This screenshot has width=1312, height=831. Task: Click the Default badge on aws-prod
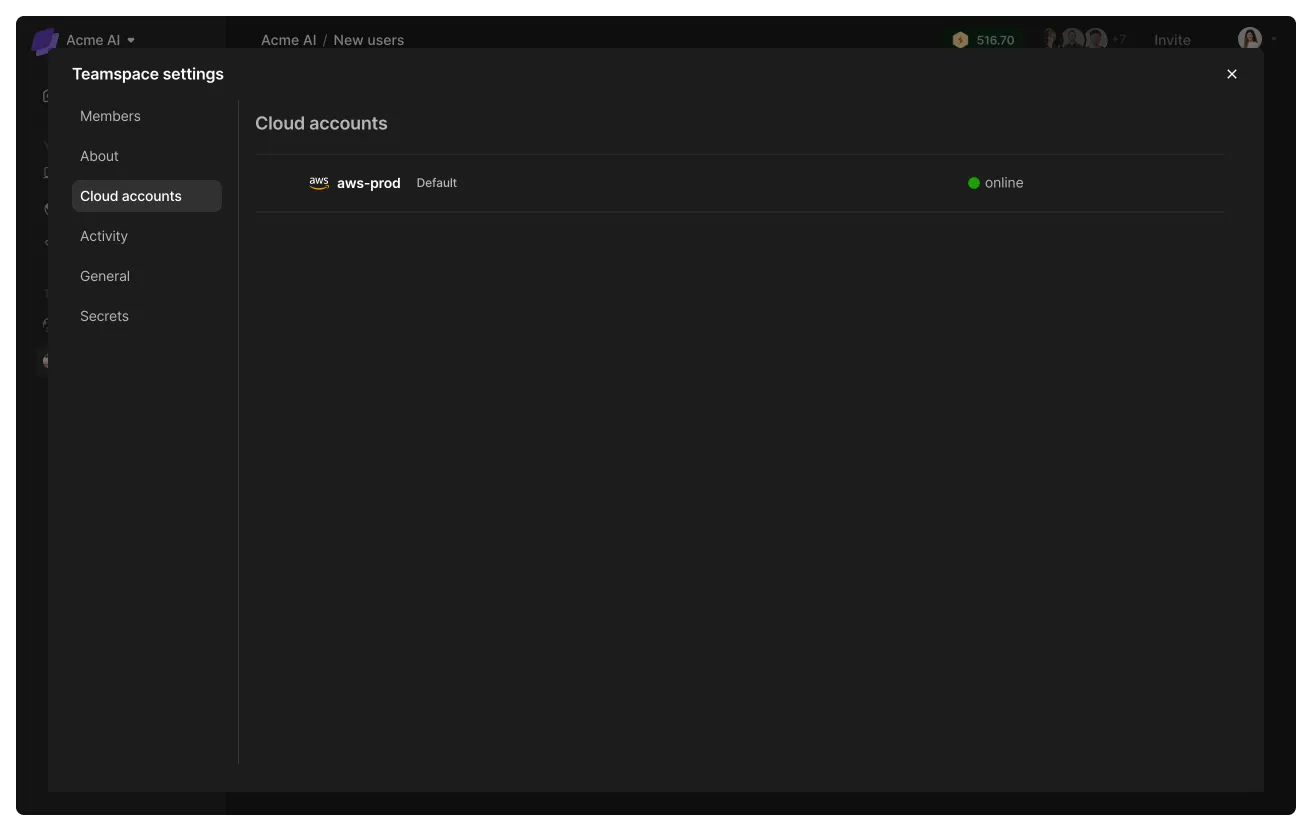click(437, 183)
